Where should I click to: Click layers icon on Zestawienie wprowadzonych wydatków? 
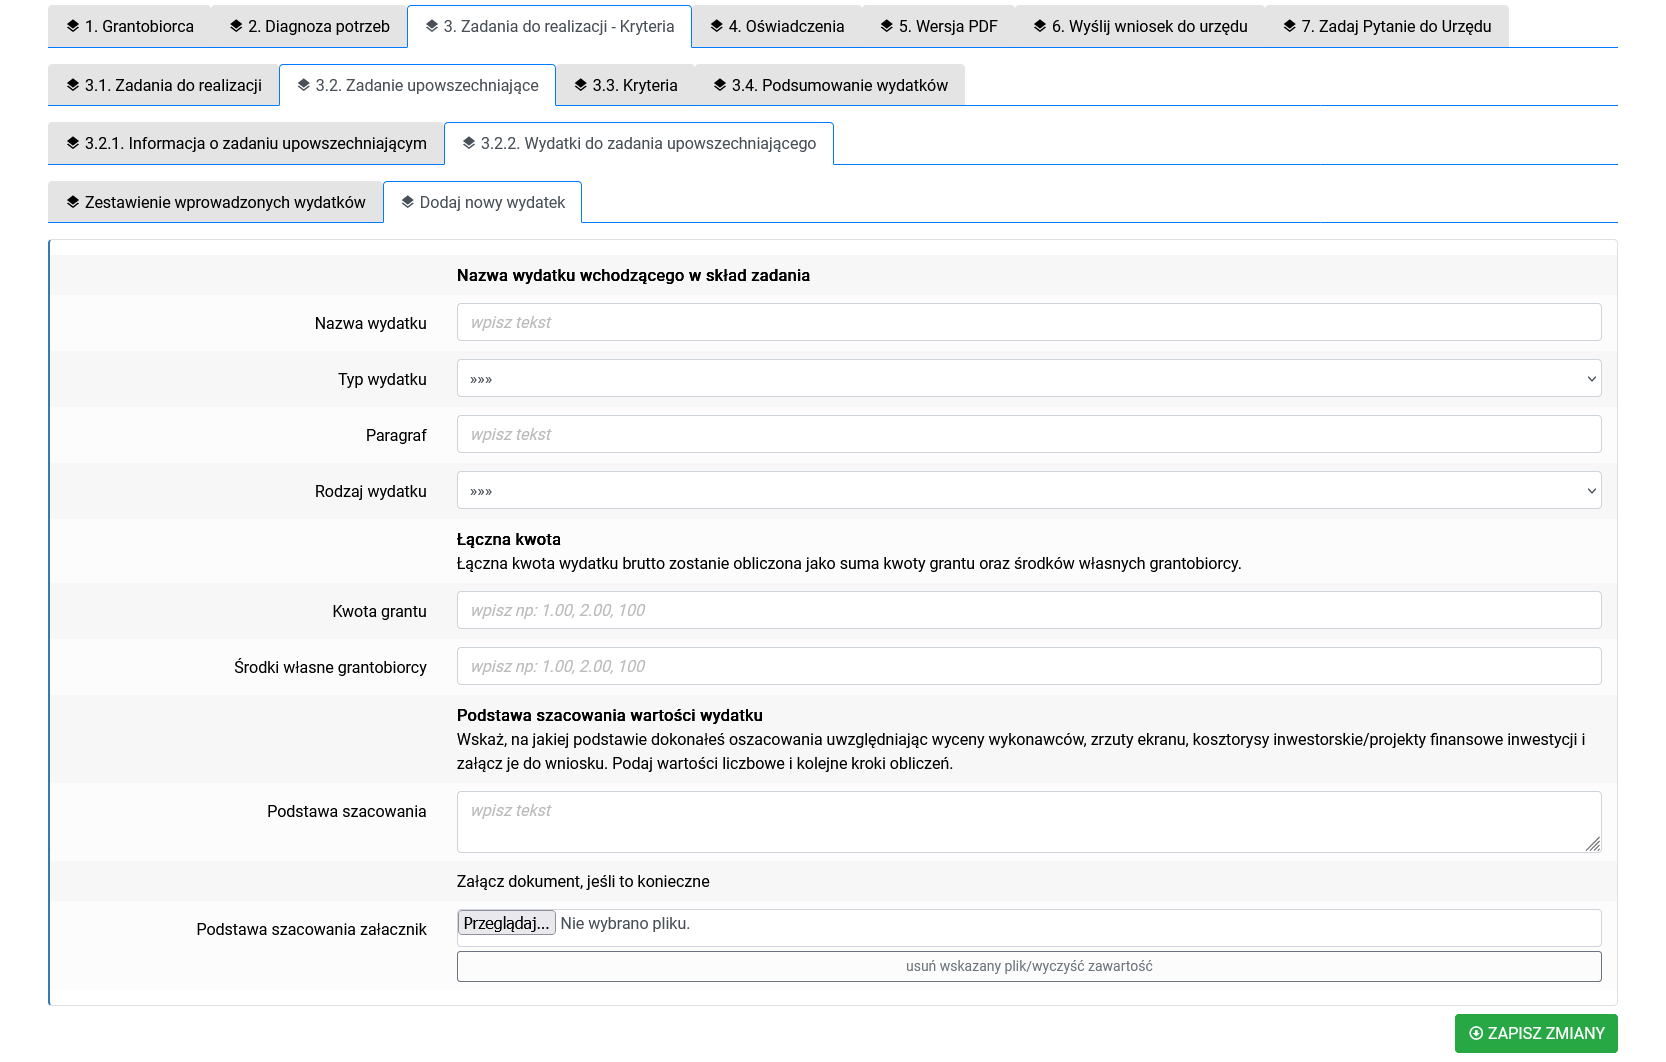[72, 202]
